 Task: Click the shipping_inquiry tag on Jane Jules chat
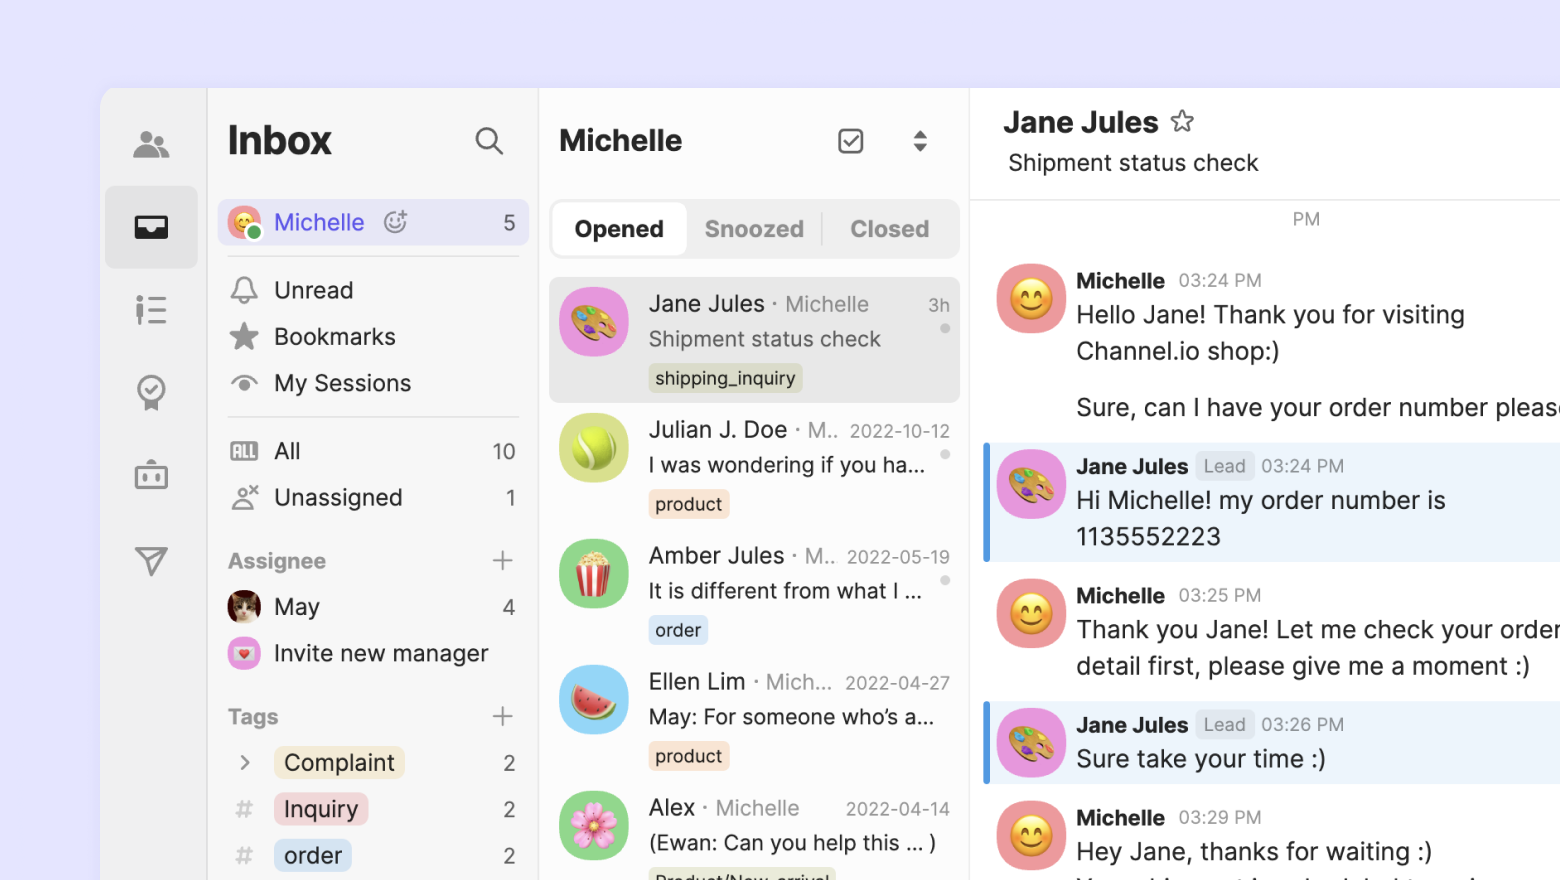(726, 378)
